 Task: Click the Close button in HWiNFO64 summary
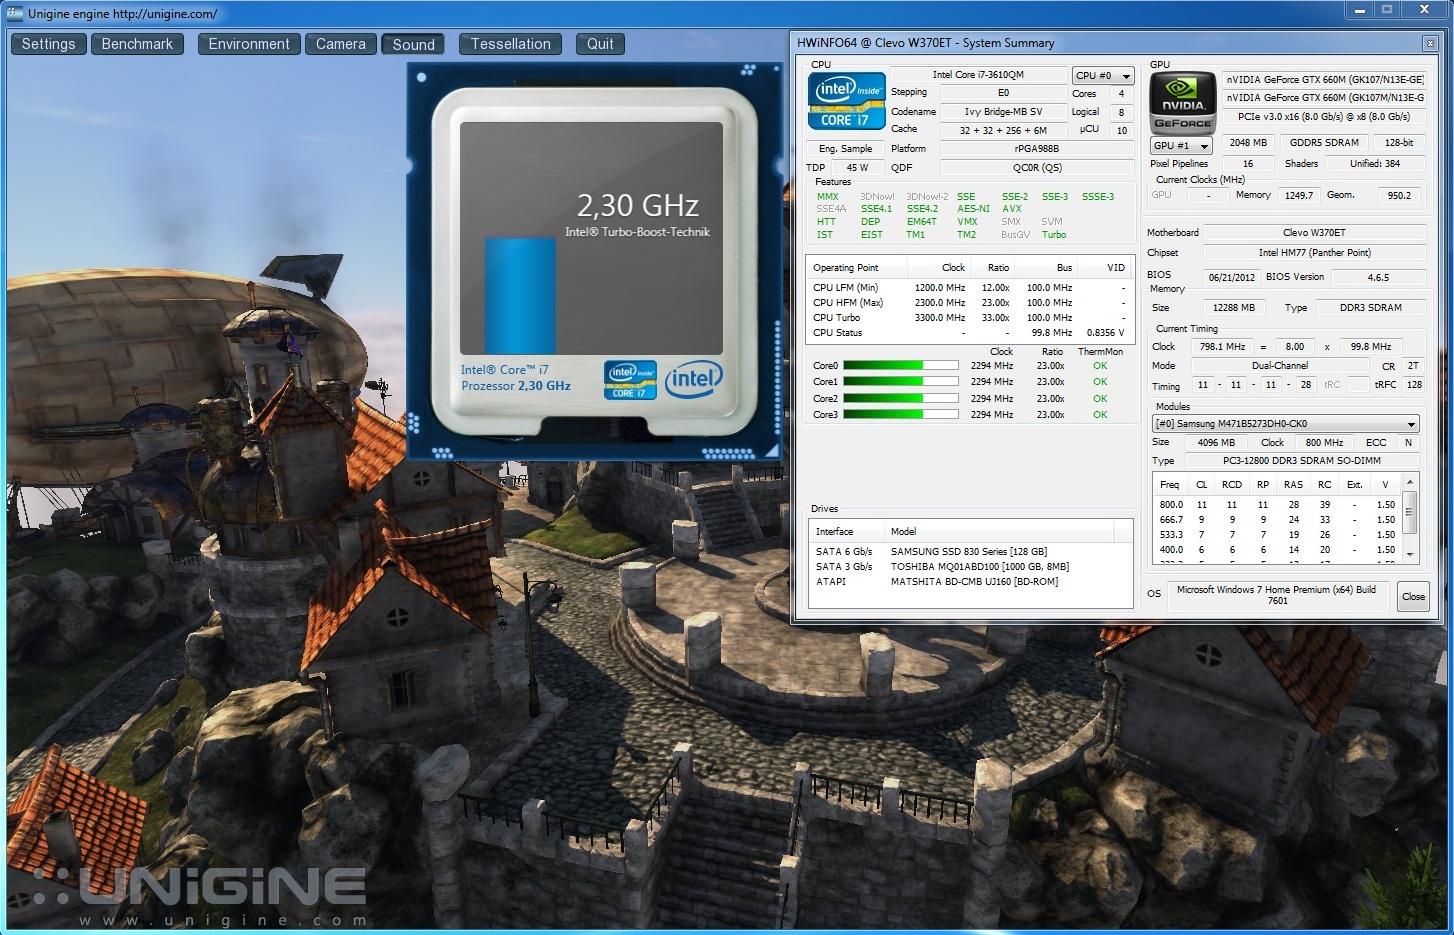1413,596
